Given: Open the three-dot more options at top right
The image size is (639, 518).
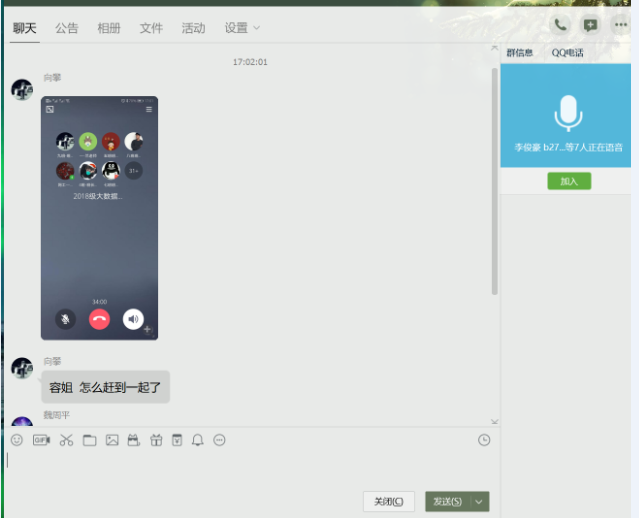Looking at the screenshot, I should [621, 26].
